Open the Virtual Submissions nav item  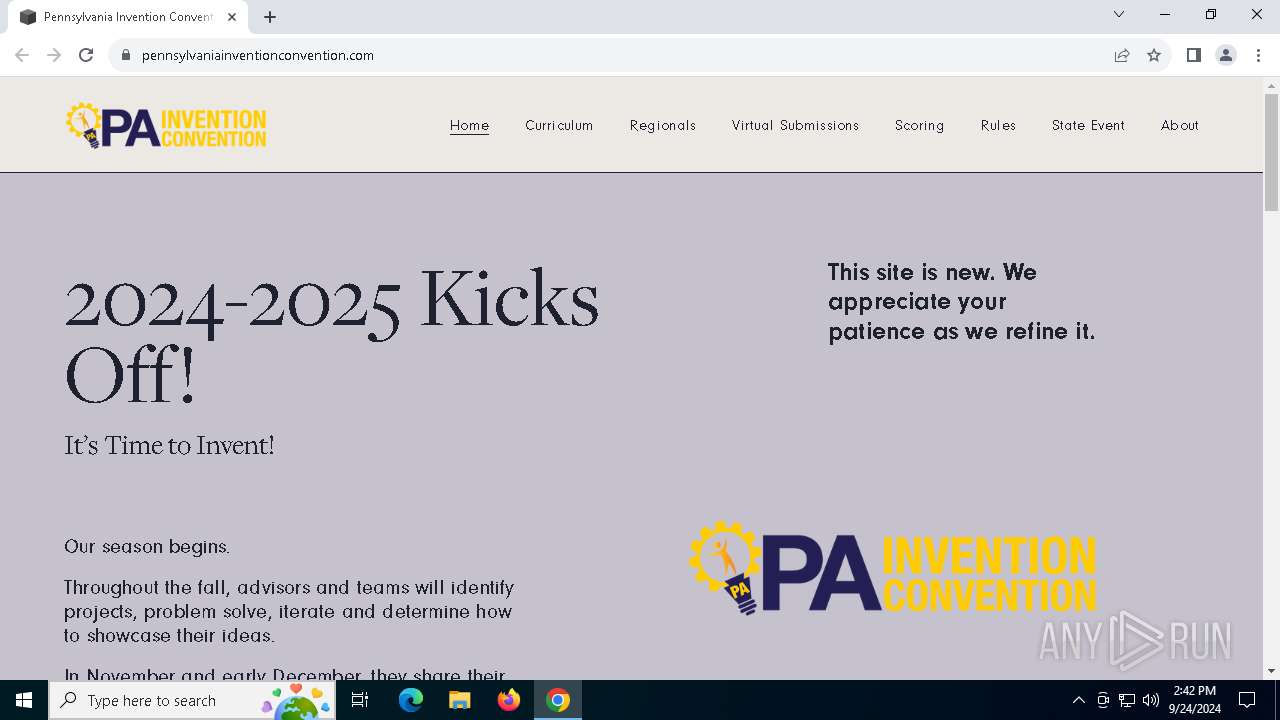795,125
